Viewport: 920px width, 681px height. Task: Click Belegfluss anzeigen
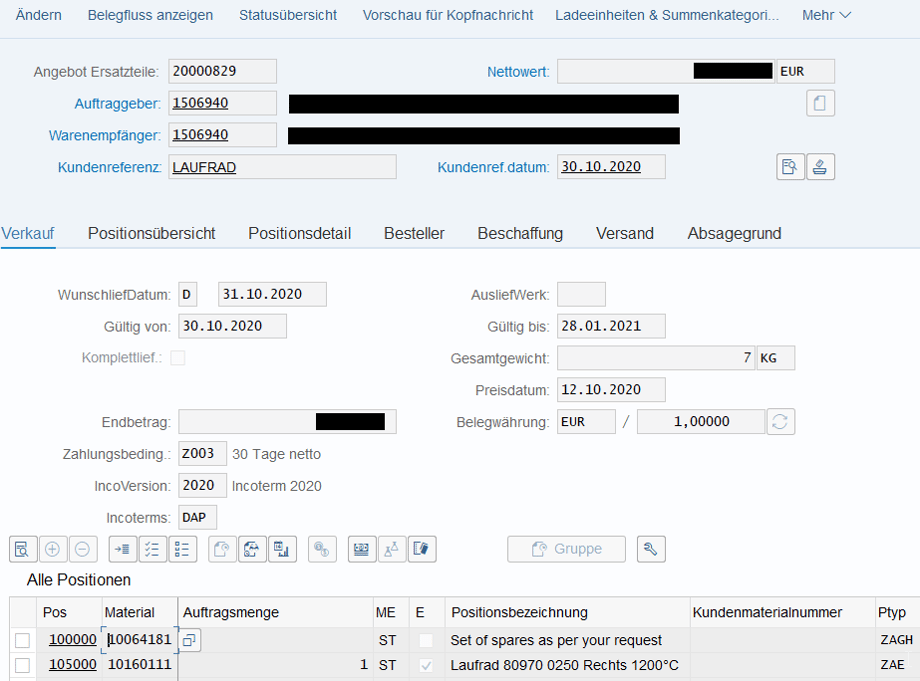click(x=150, y=15)
